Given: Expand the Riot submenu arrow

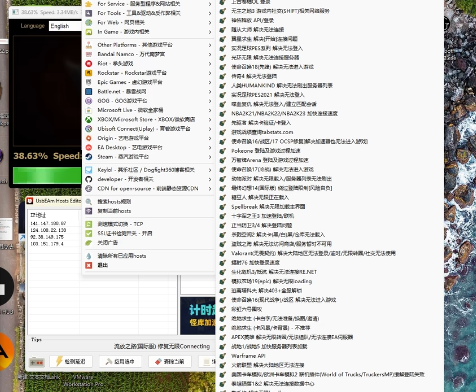Looking at the screenshot, I should coord(210,63).
